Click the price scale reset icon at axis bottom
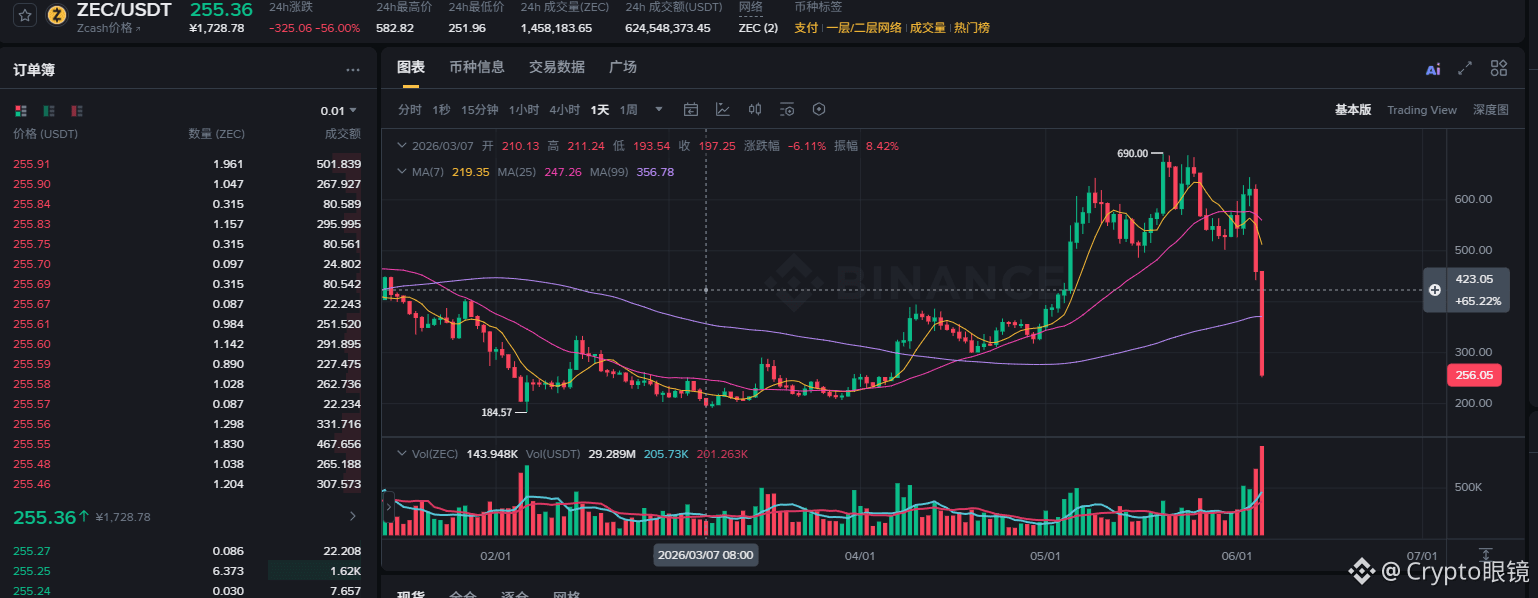 click(x=1486, y=555)
